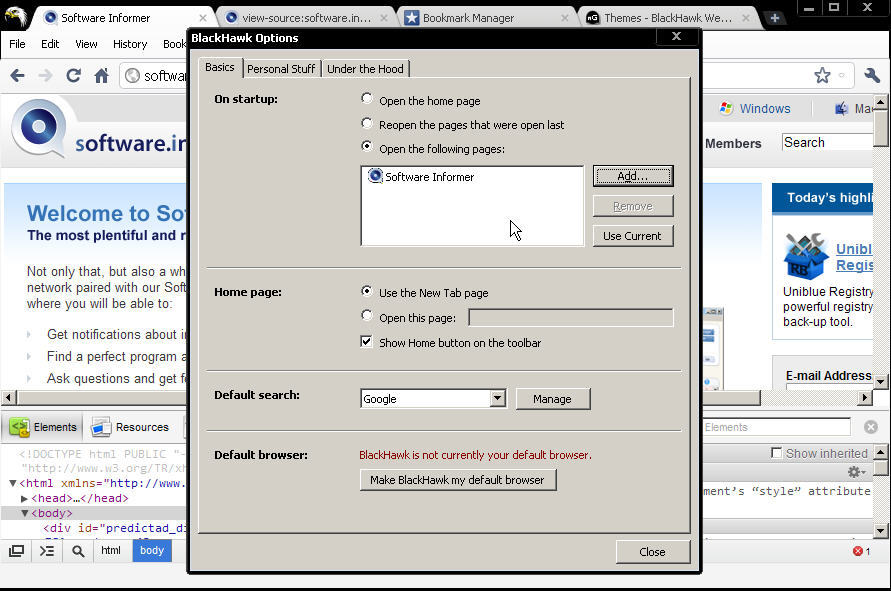Open the View menu
The width and height of the screenshot is (891, 591).
click(86, 44)
